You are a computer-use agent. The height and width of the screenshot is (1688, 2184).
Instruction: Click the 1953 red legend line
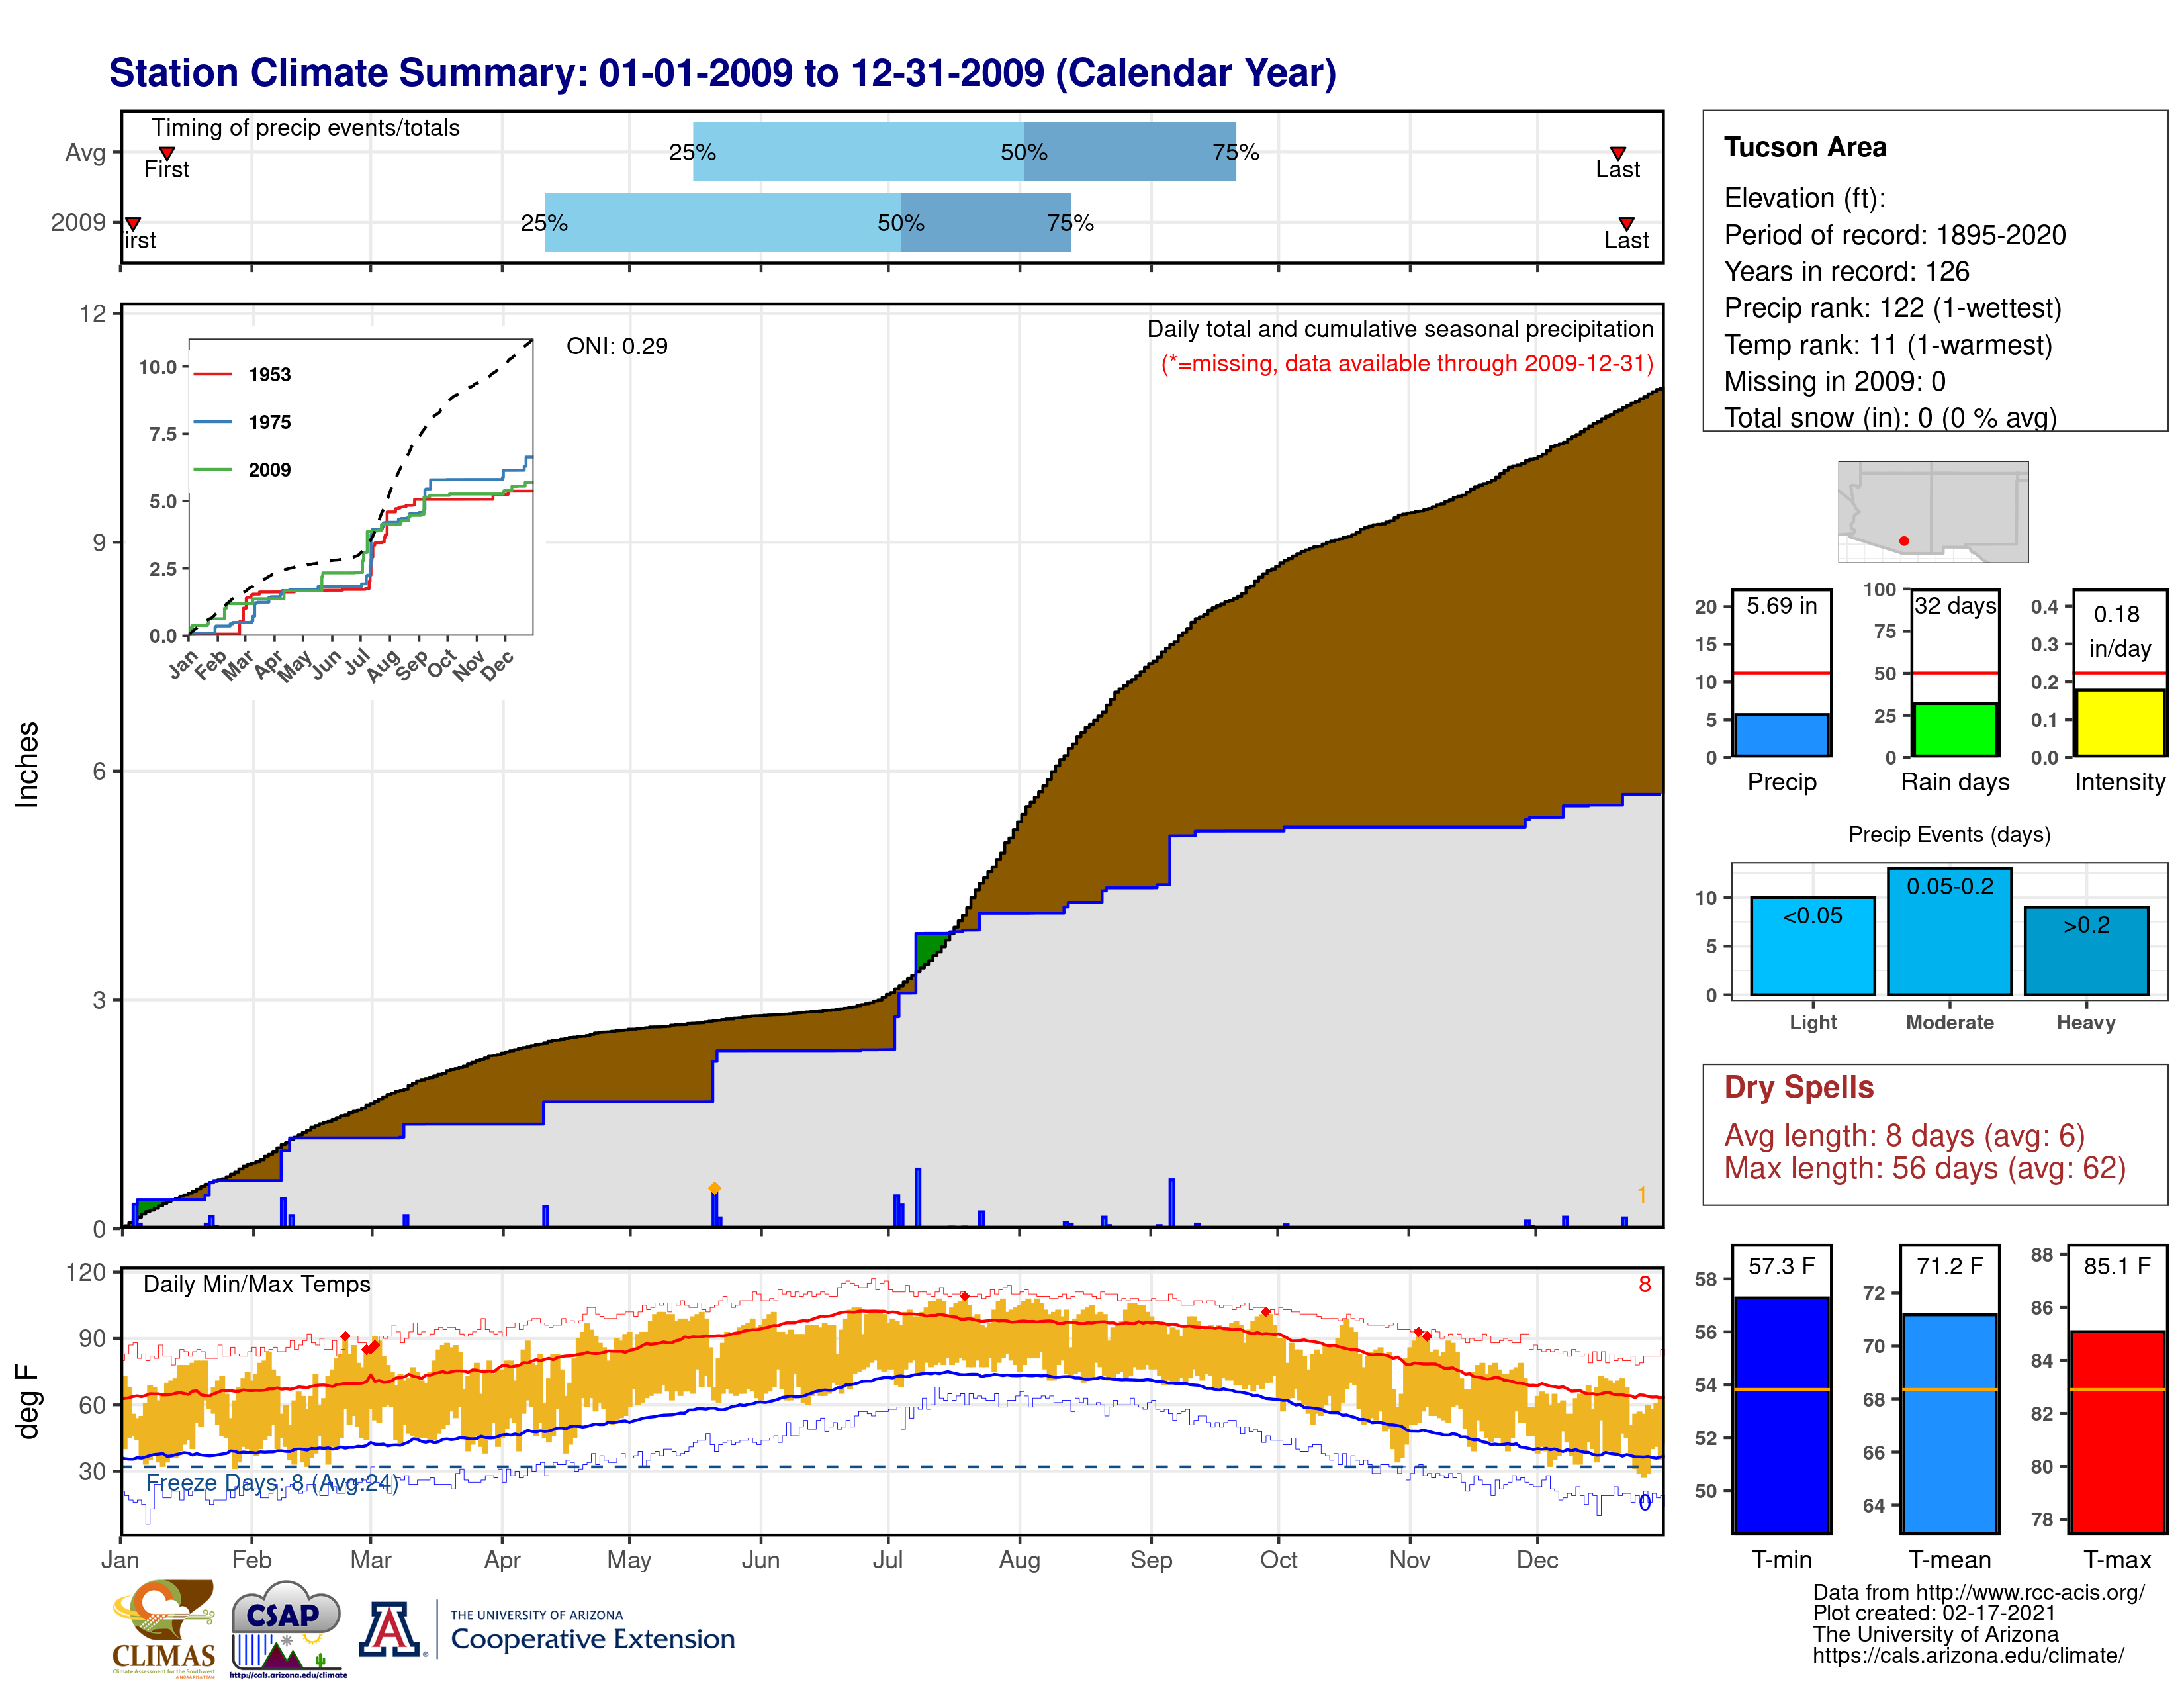click(x=212, y=375)
